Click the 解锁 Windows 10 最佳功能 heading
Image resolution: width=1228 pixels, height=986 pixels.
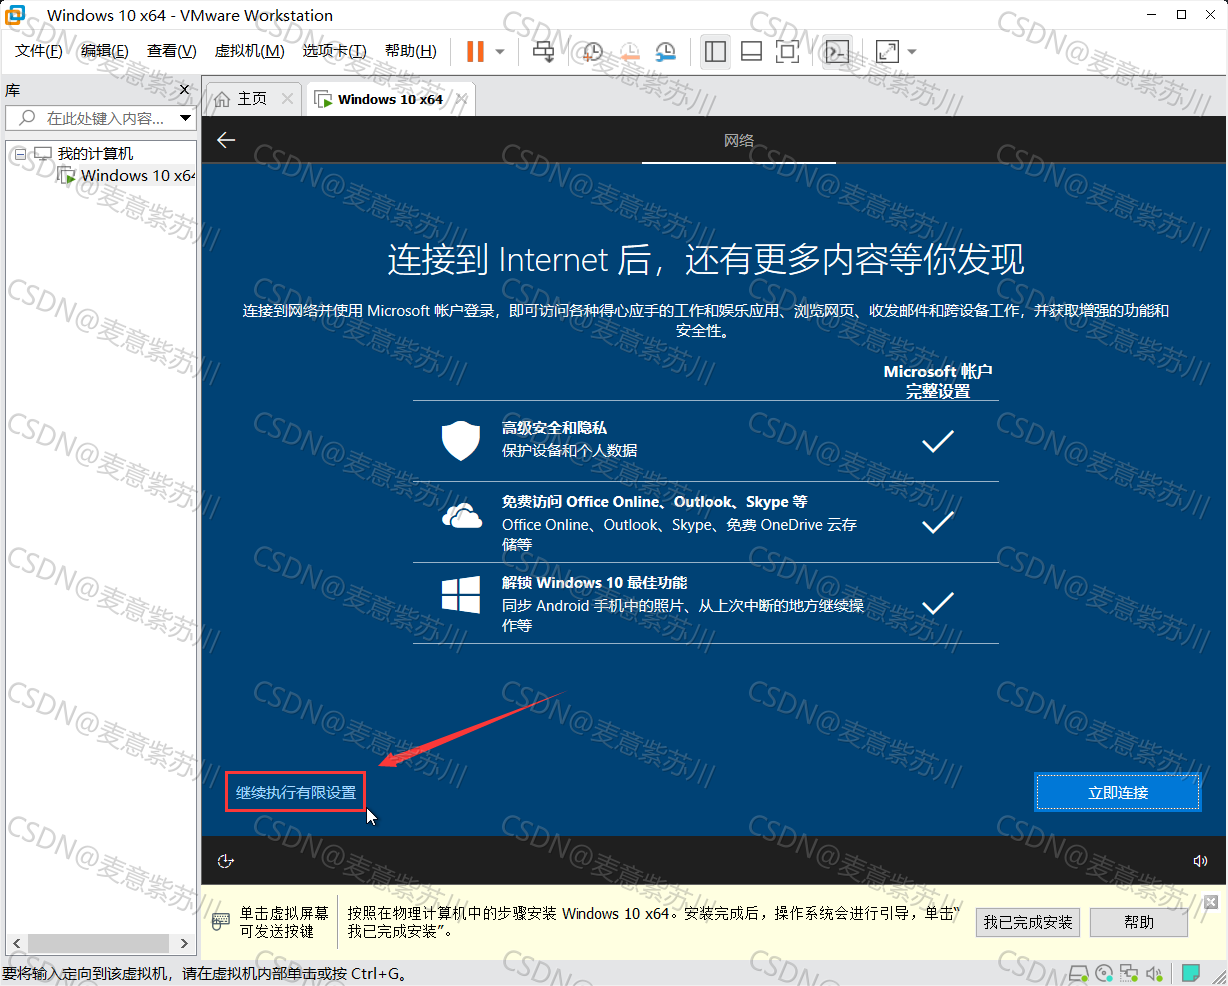[594, 583]
